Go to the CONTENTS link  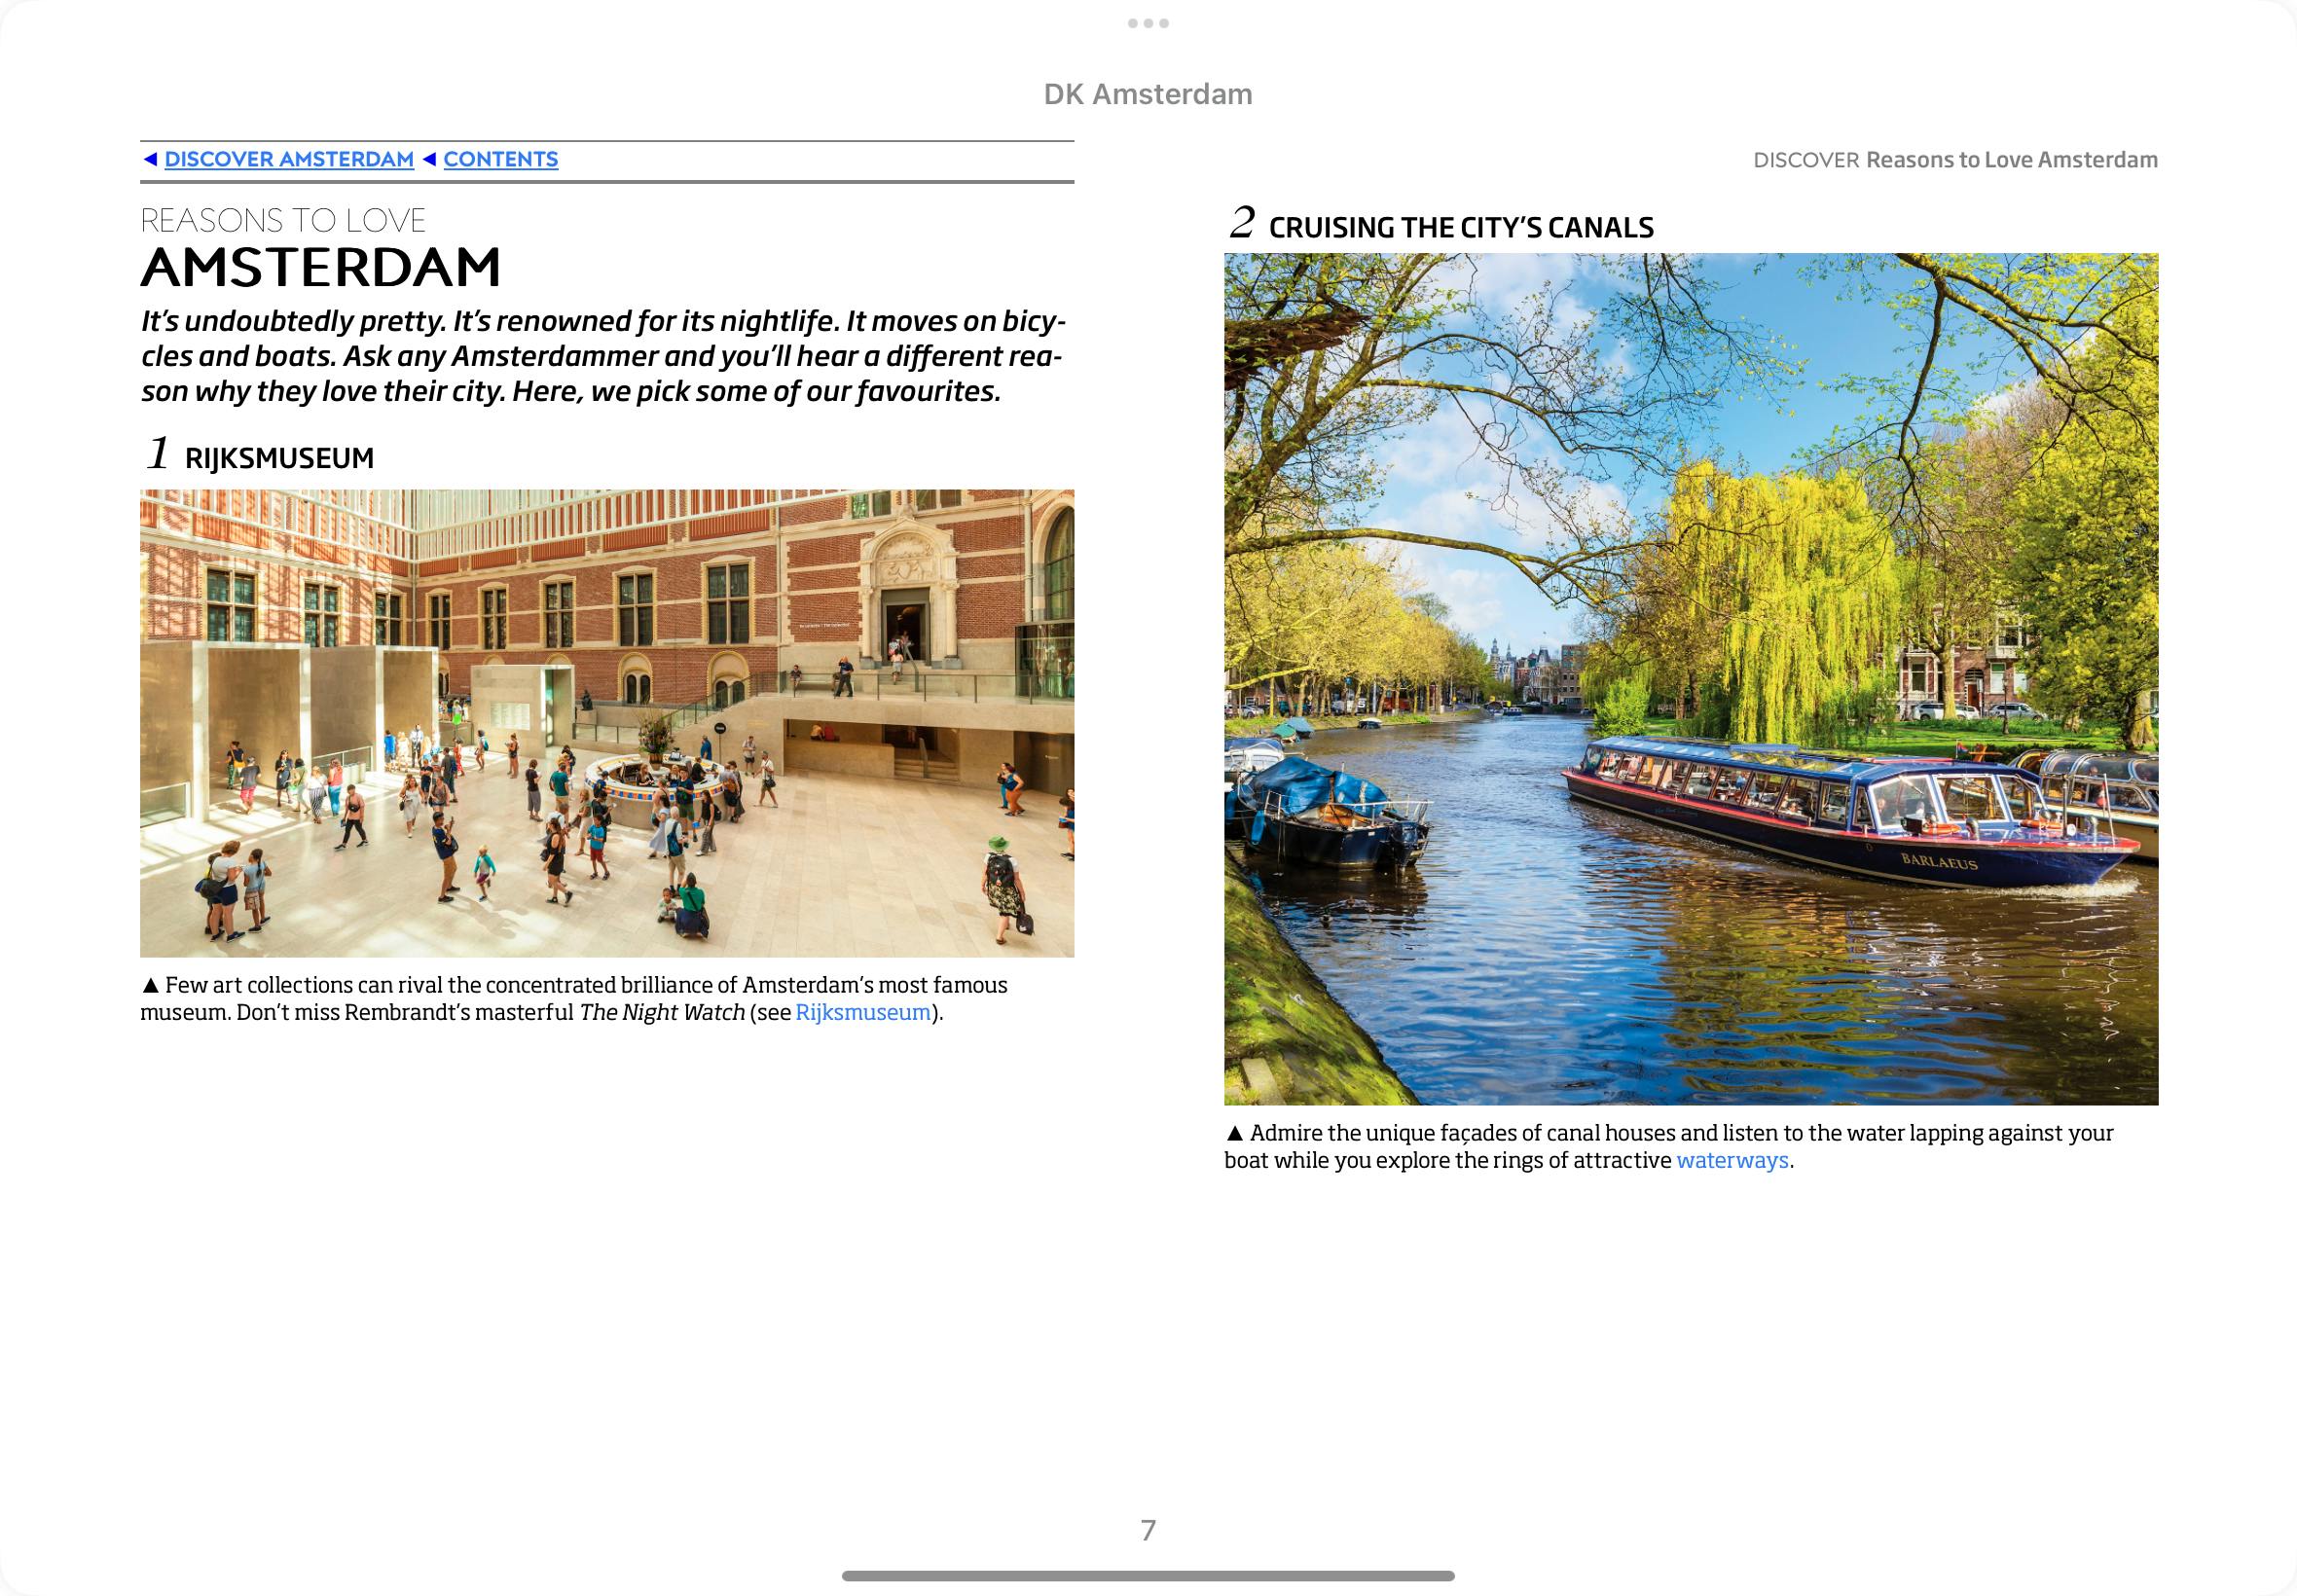coord(500,159)
